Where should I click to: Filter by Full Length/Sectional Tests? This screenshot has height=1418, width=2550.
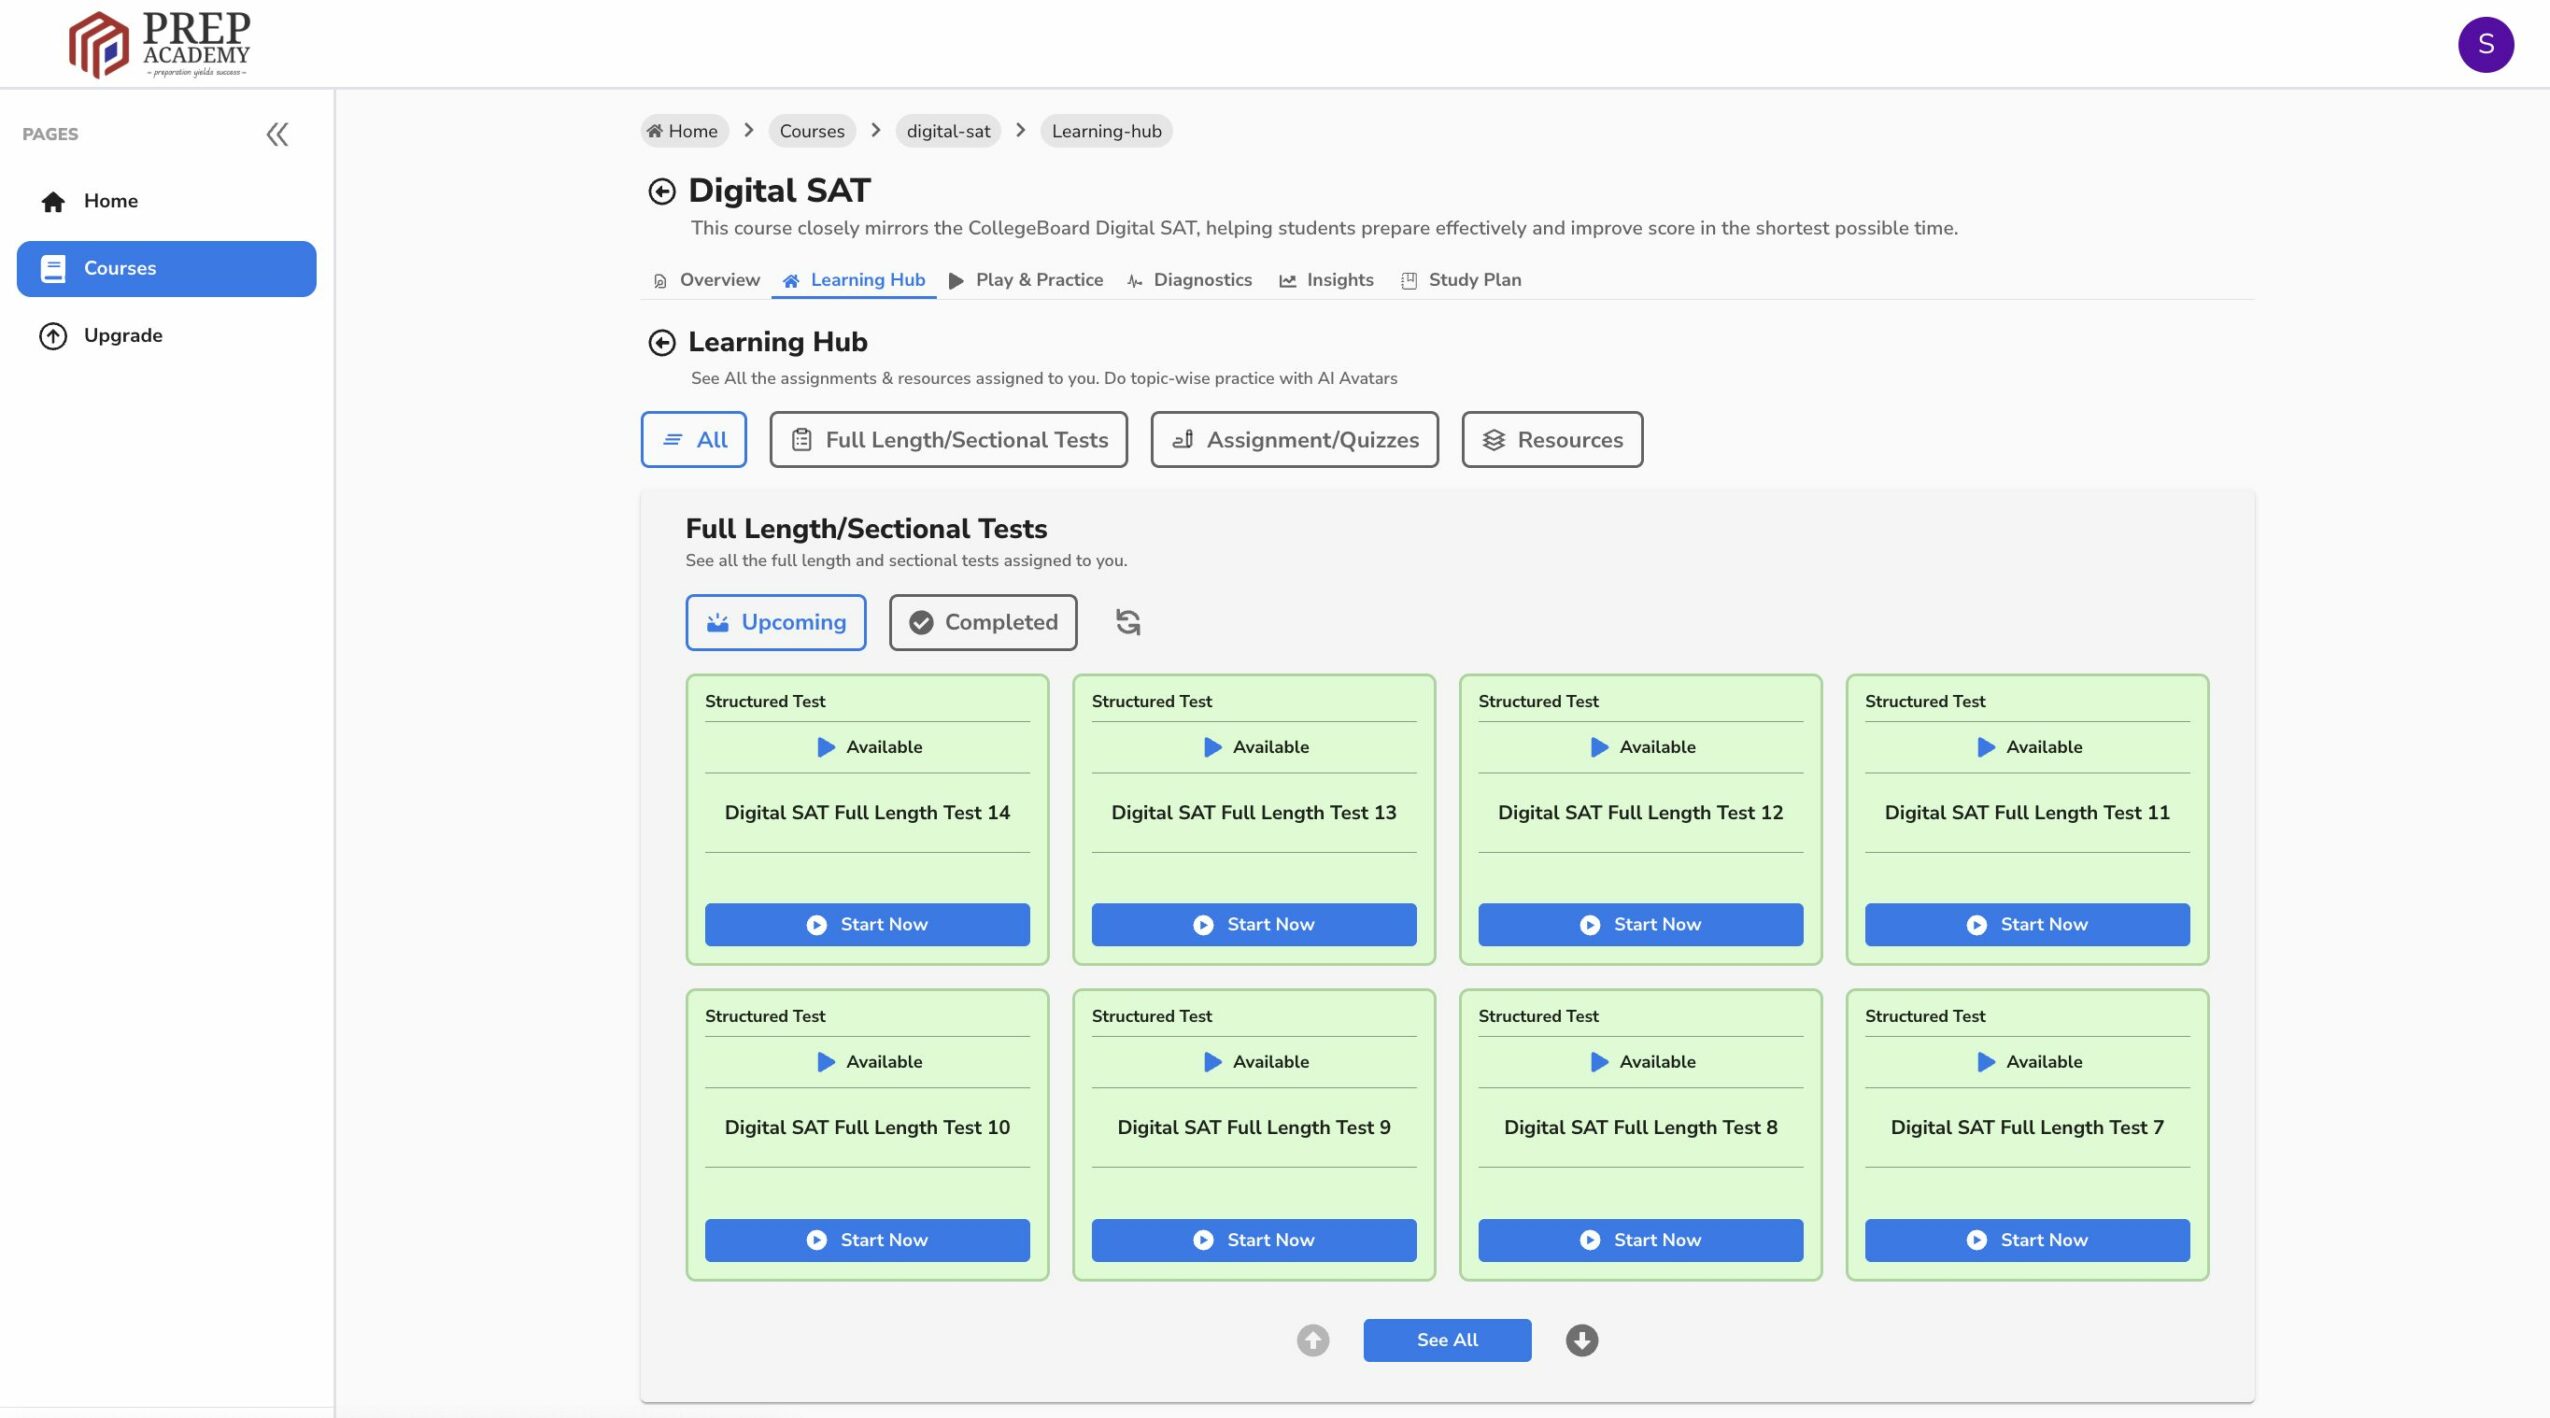point(948,440)
